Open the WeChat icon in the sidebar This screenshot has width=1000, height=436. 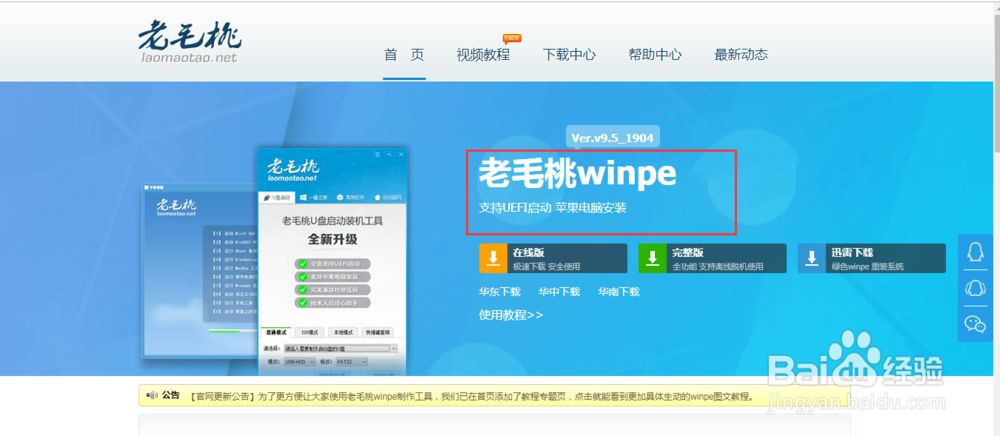click(x=974, y=324)
